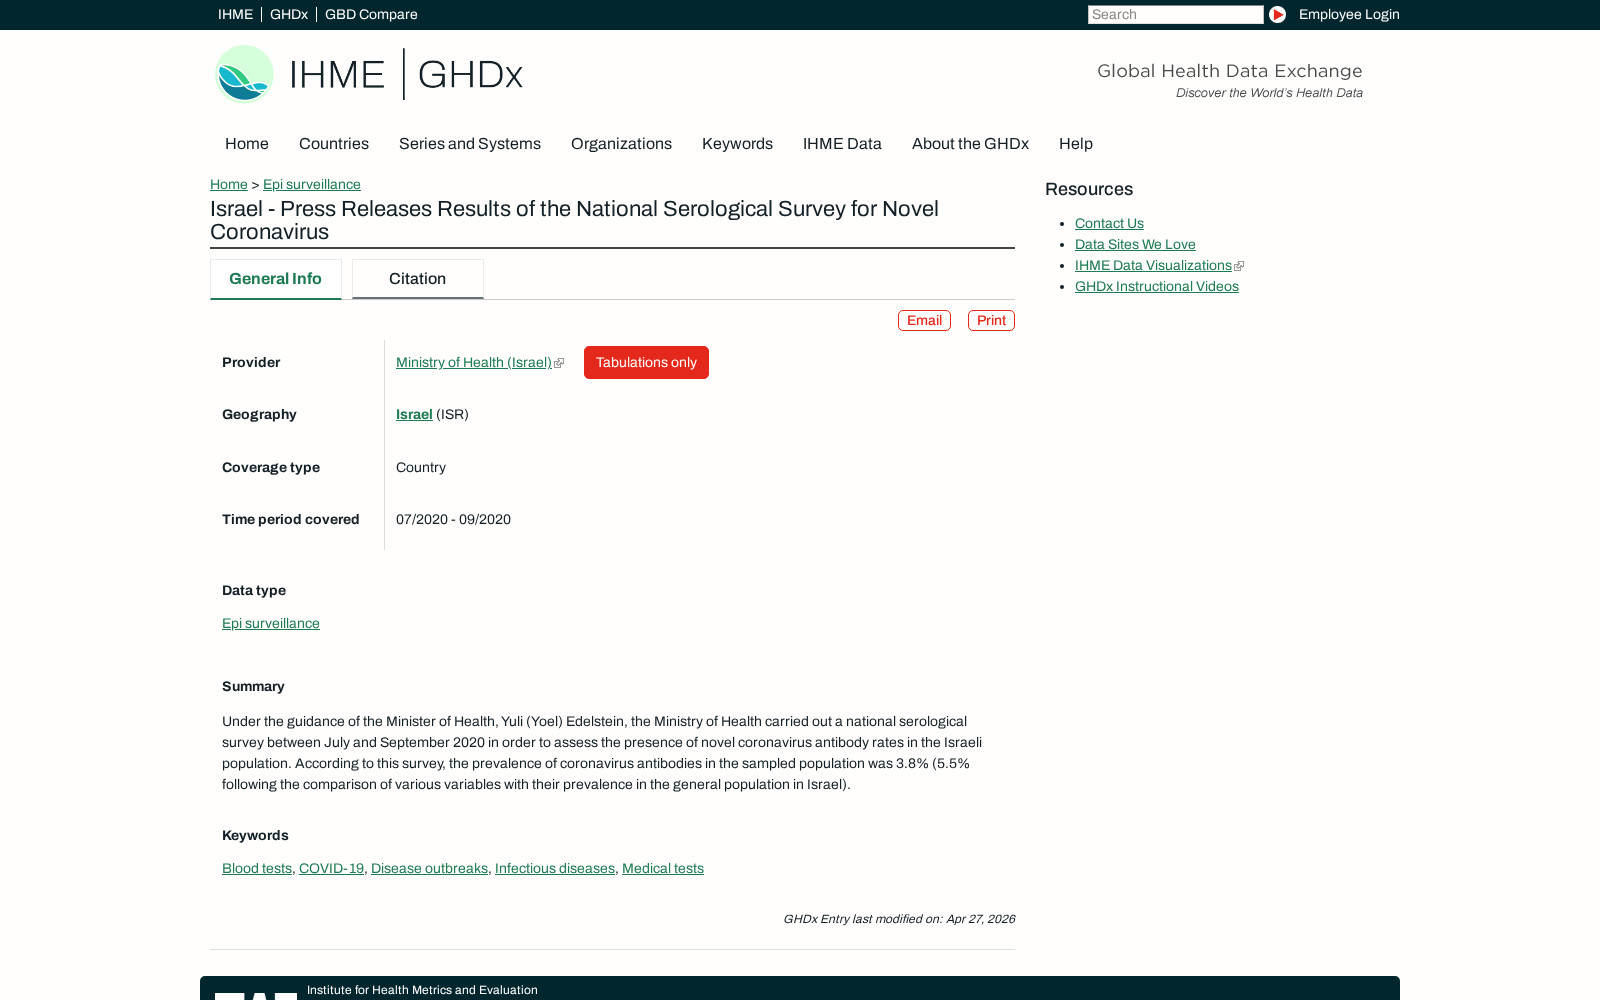Click inside the Search input field
Image resolution: width=1600 pixels, height=1000 pixels.
coord(1175,14)
